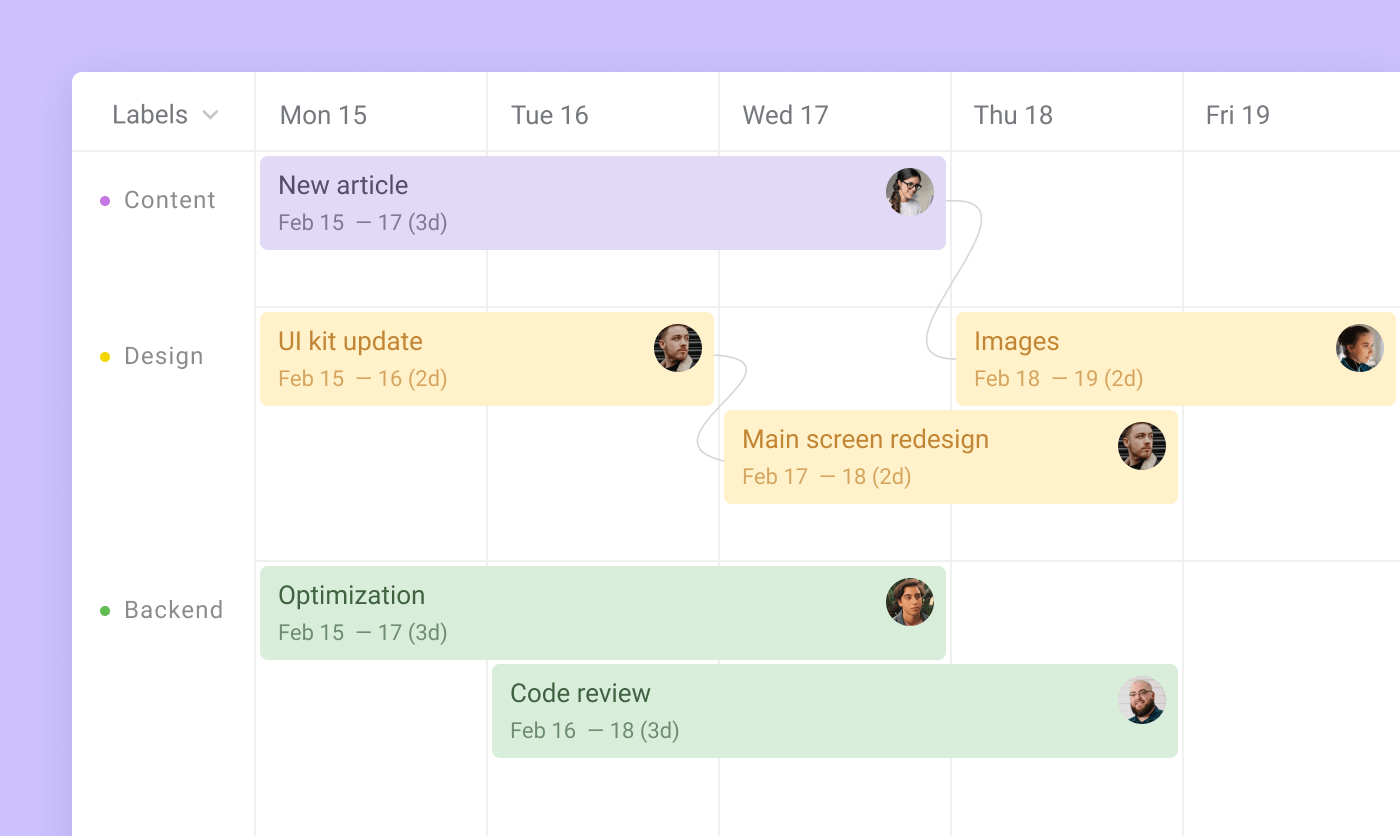Select the Backend label in sidebar
1400x836 pixels.
click(x=173, y=610)
